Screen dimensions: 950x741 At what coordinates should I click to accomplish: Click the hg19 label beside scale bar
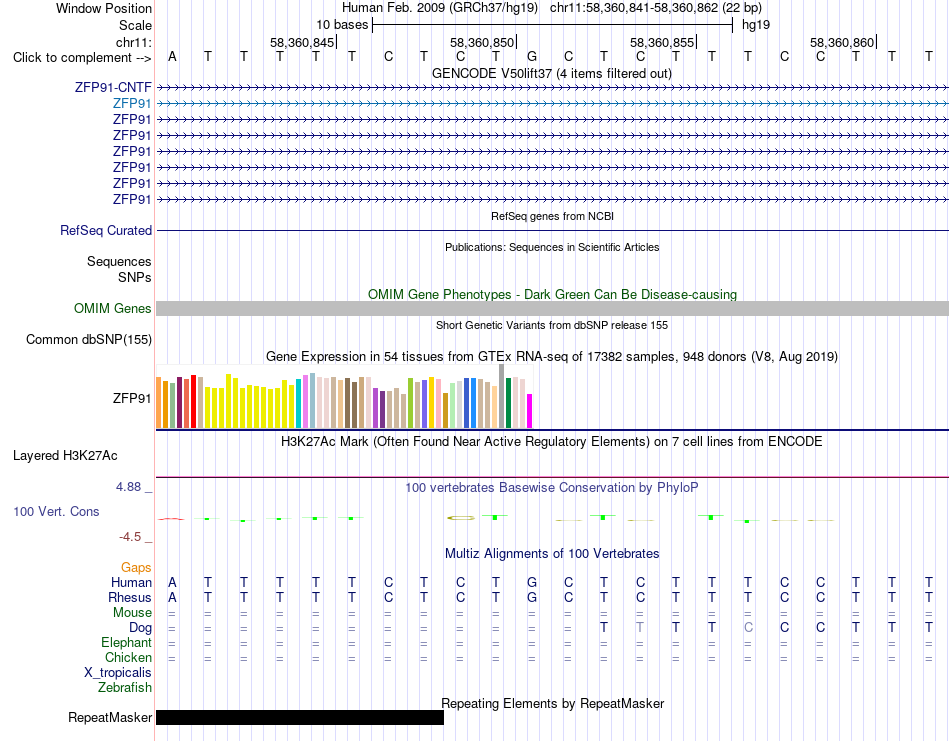[x=756, y=25]
